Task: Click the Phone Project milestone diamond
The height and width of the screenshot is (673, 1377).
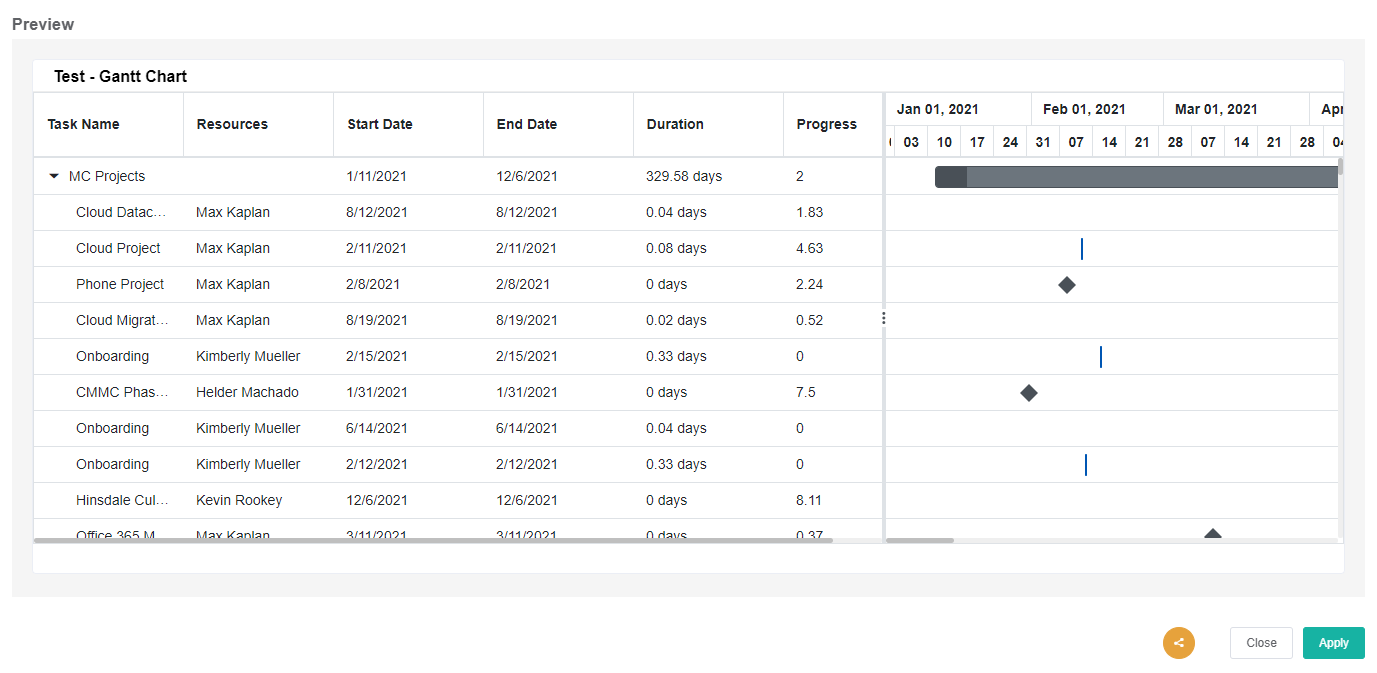Action: pos(1066,284)
